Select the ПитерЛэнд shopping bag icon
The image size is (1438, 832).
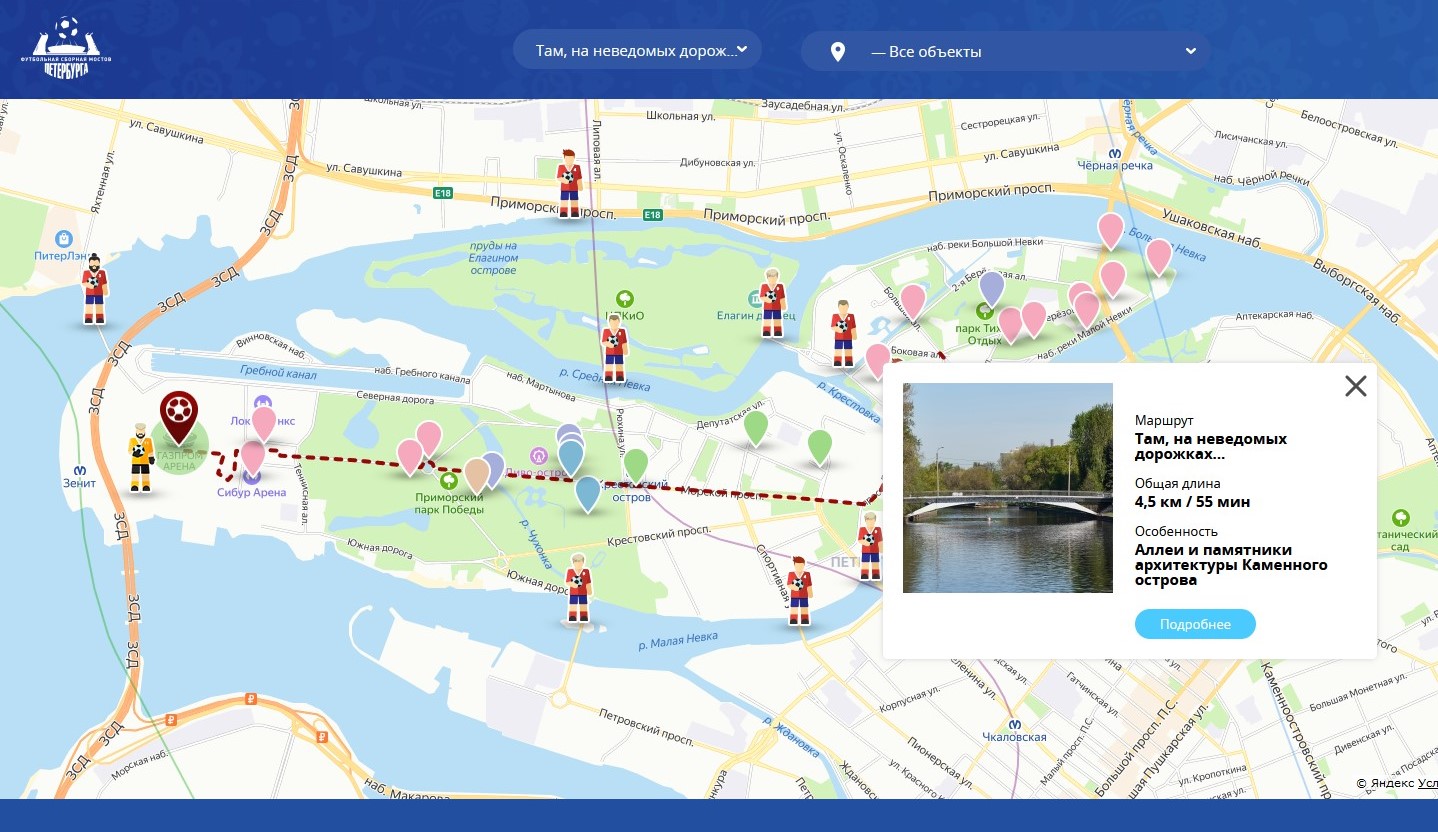64,239
